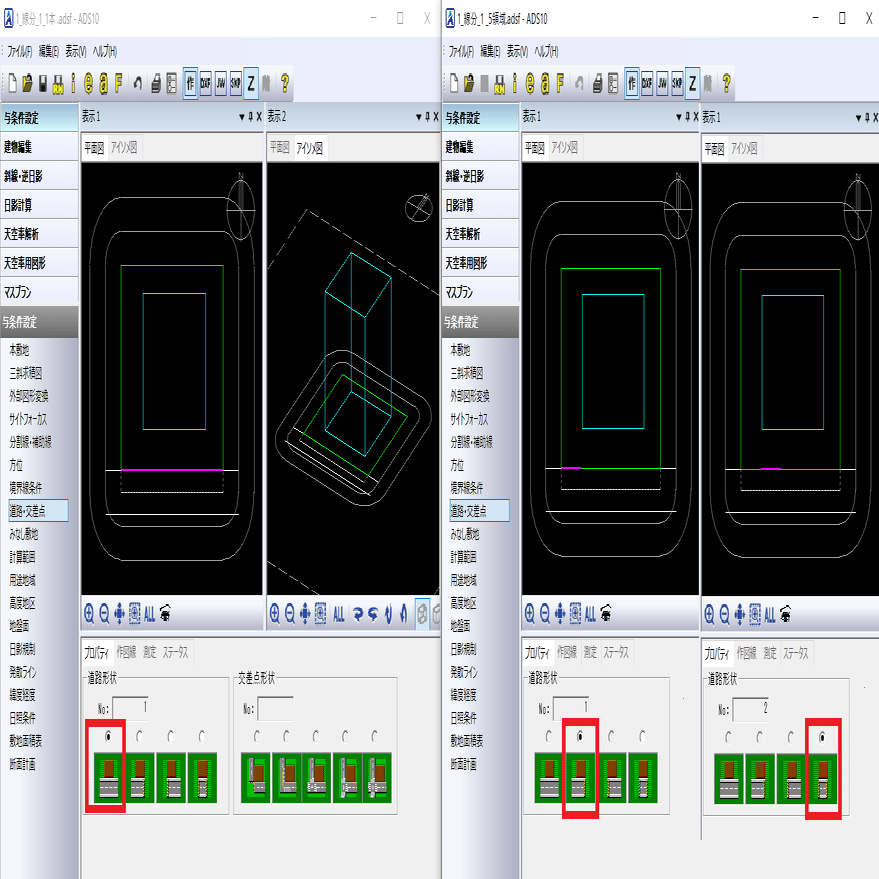This screenshot has height=879, width=879.
Task: Click New file icon in left window toolbar
Action: (12, 84)
